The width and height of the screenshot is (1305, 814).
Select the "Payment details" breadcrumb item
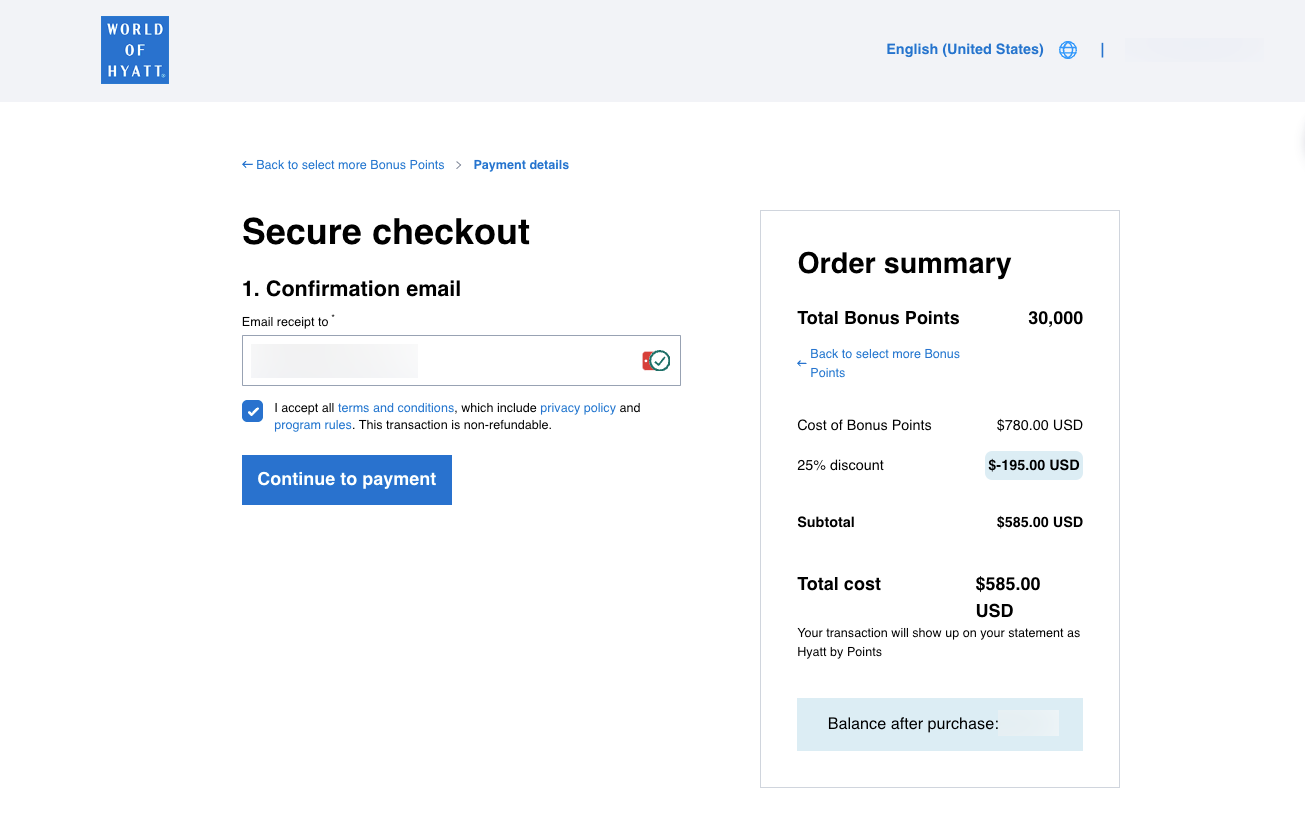tap(521, 164)
